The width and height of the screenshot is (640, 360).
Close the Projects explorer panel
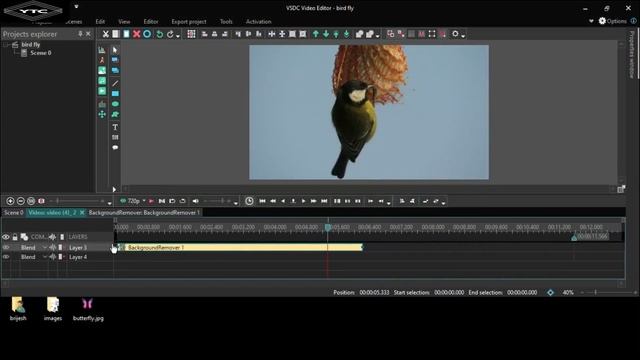[88, 34]
